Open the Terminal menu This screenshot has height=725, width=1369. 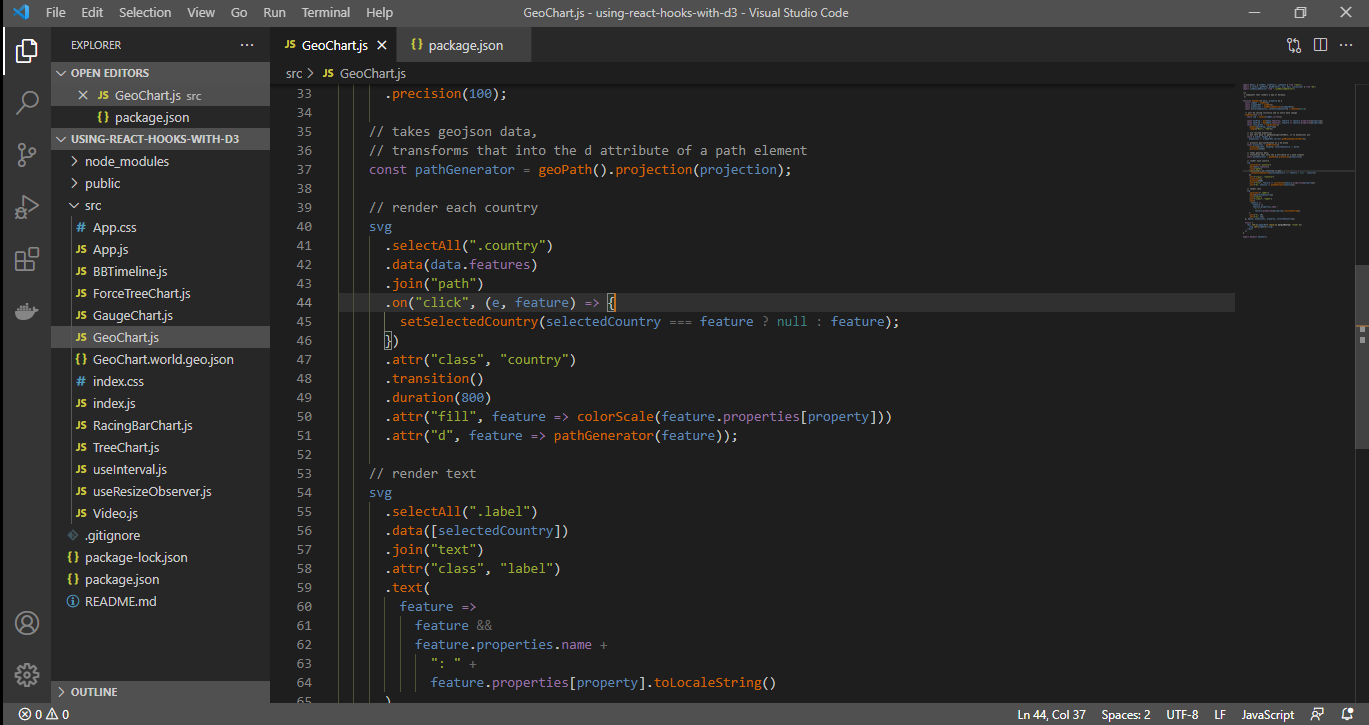coord(326,12)
